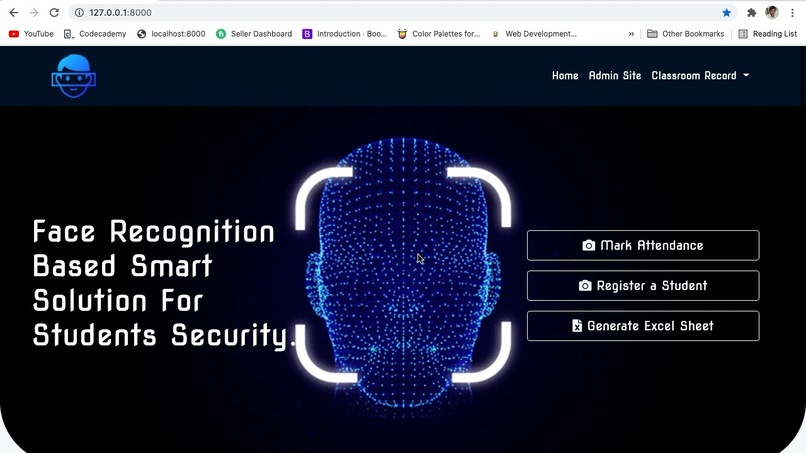
Task: Click the blue bookmark star icon
Action: pyautogui.click(x=726, y=12)
